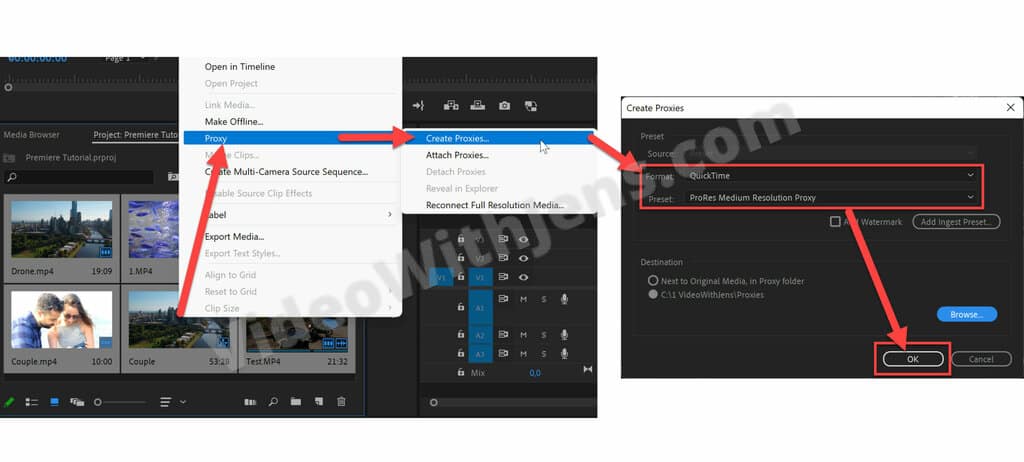Viewport: 1024px width, 462px height.
Task: Click the Add Ingest Preset... button
Action: (x=956, y=222)
